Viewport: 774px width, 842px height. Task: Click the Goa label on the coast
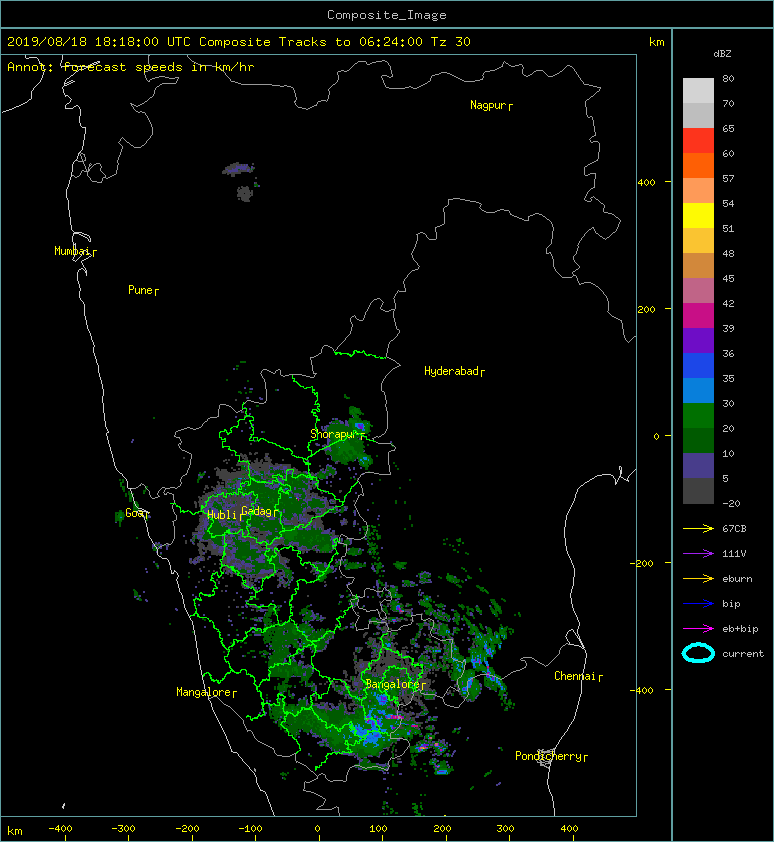tap(134, 513)
